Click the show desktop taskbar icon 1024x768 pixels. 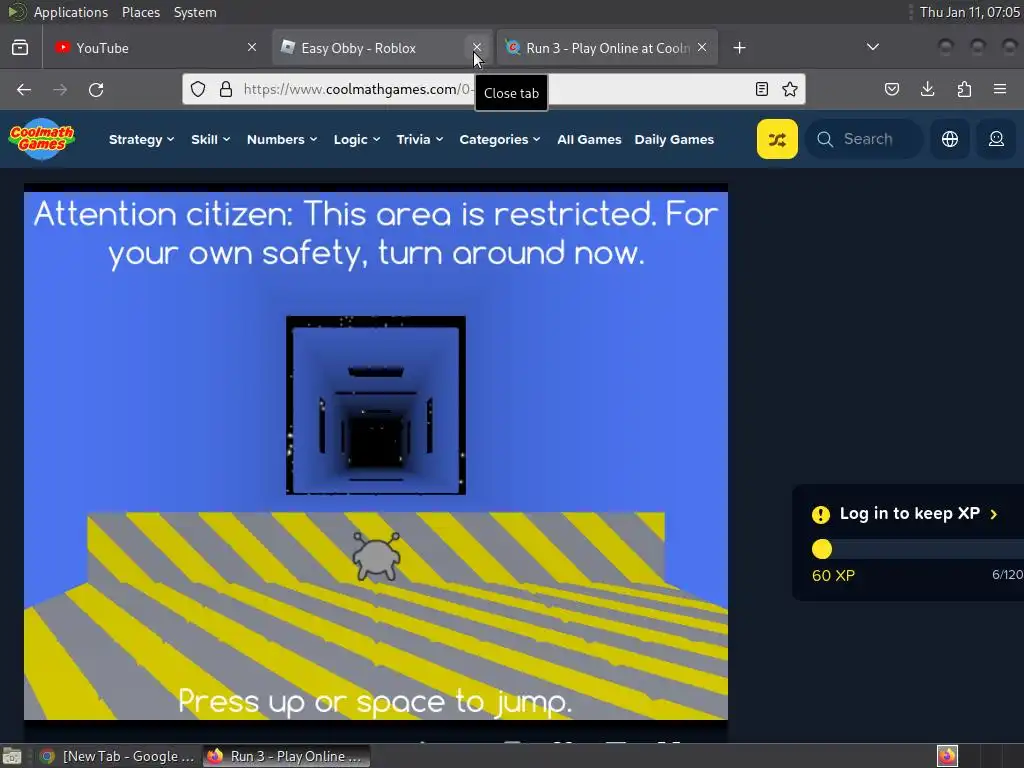(x=12, y=756)
